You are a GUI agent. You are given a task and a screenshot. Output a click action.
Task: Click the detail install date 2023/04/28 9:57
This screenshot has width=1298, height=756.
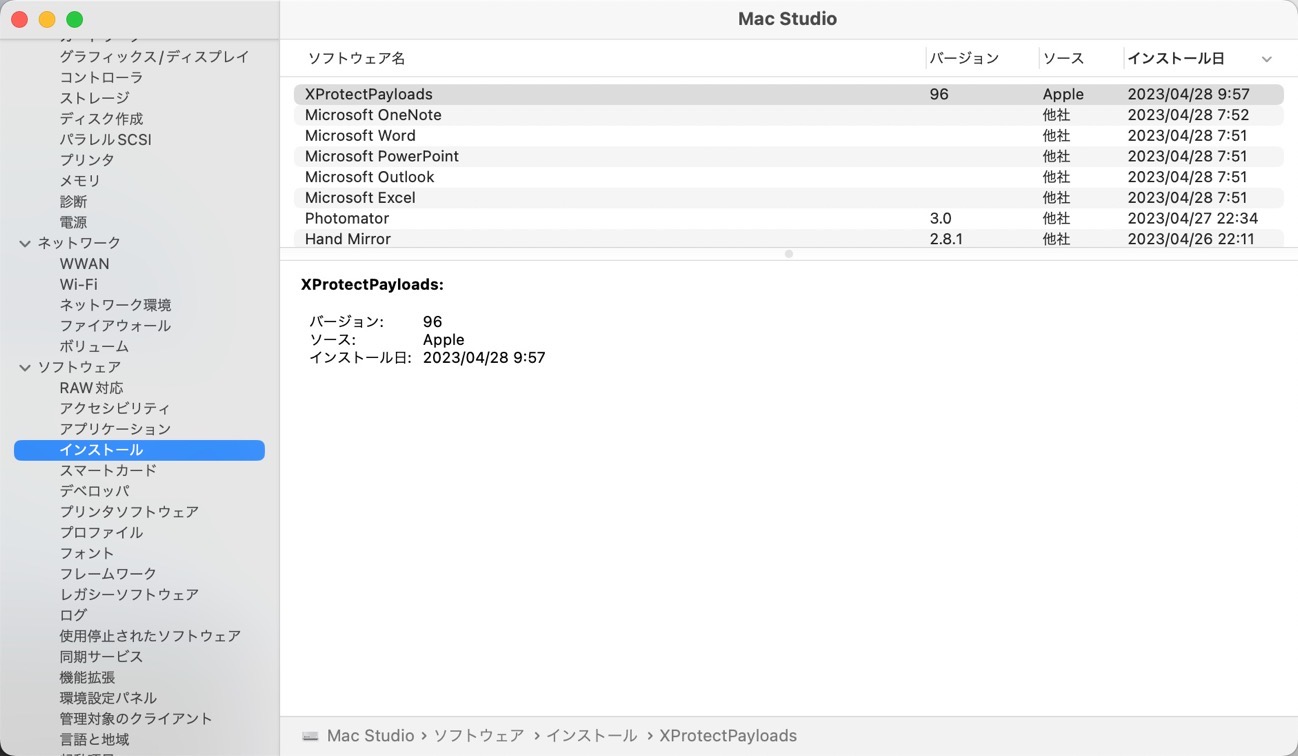point(484,358)
